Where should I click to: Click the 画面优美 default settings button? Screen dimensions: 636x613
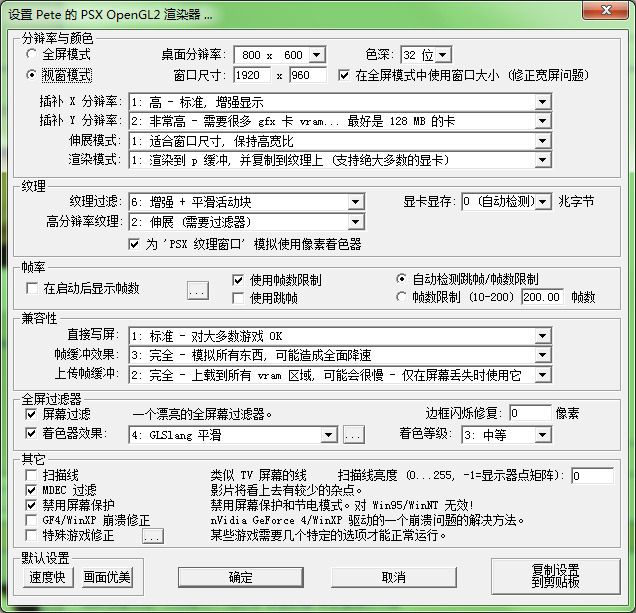tap(107, 577)
